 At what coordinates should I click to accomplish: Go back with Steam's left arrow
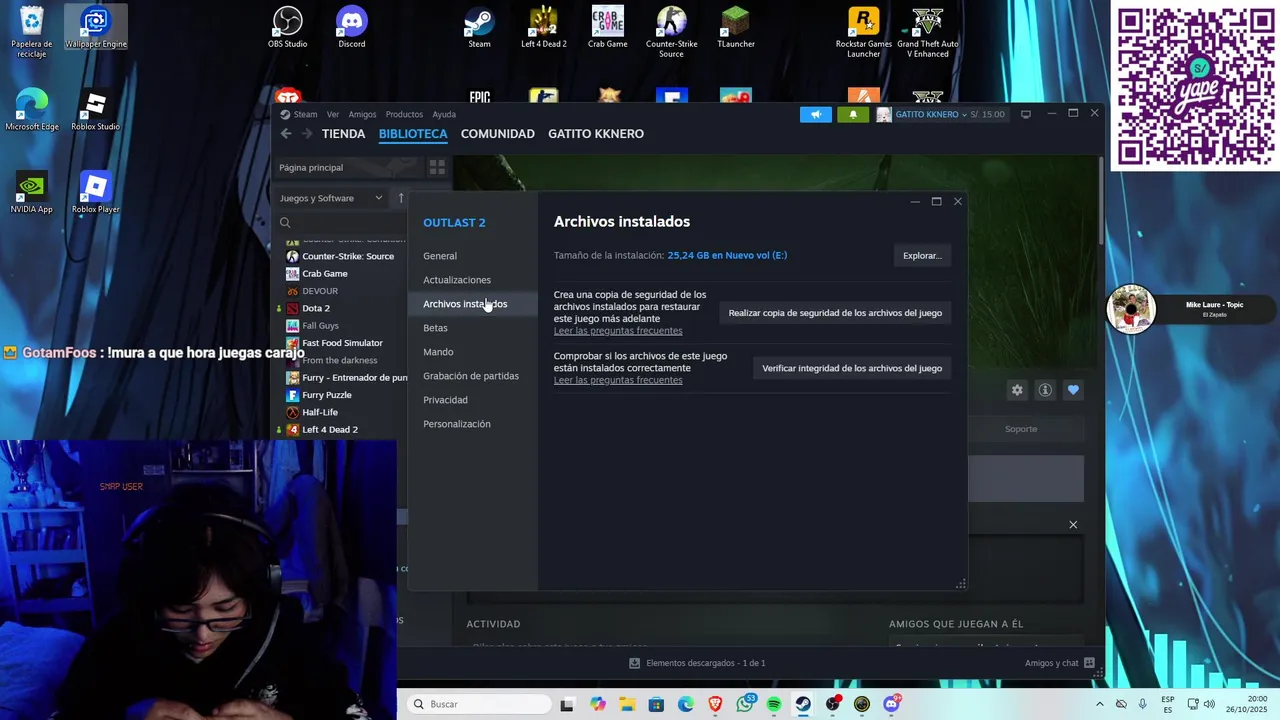pos(286,134)
